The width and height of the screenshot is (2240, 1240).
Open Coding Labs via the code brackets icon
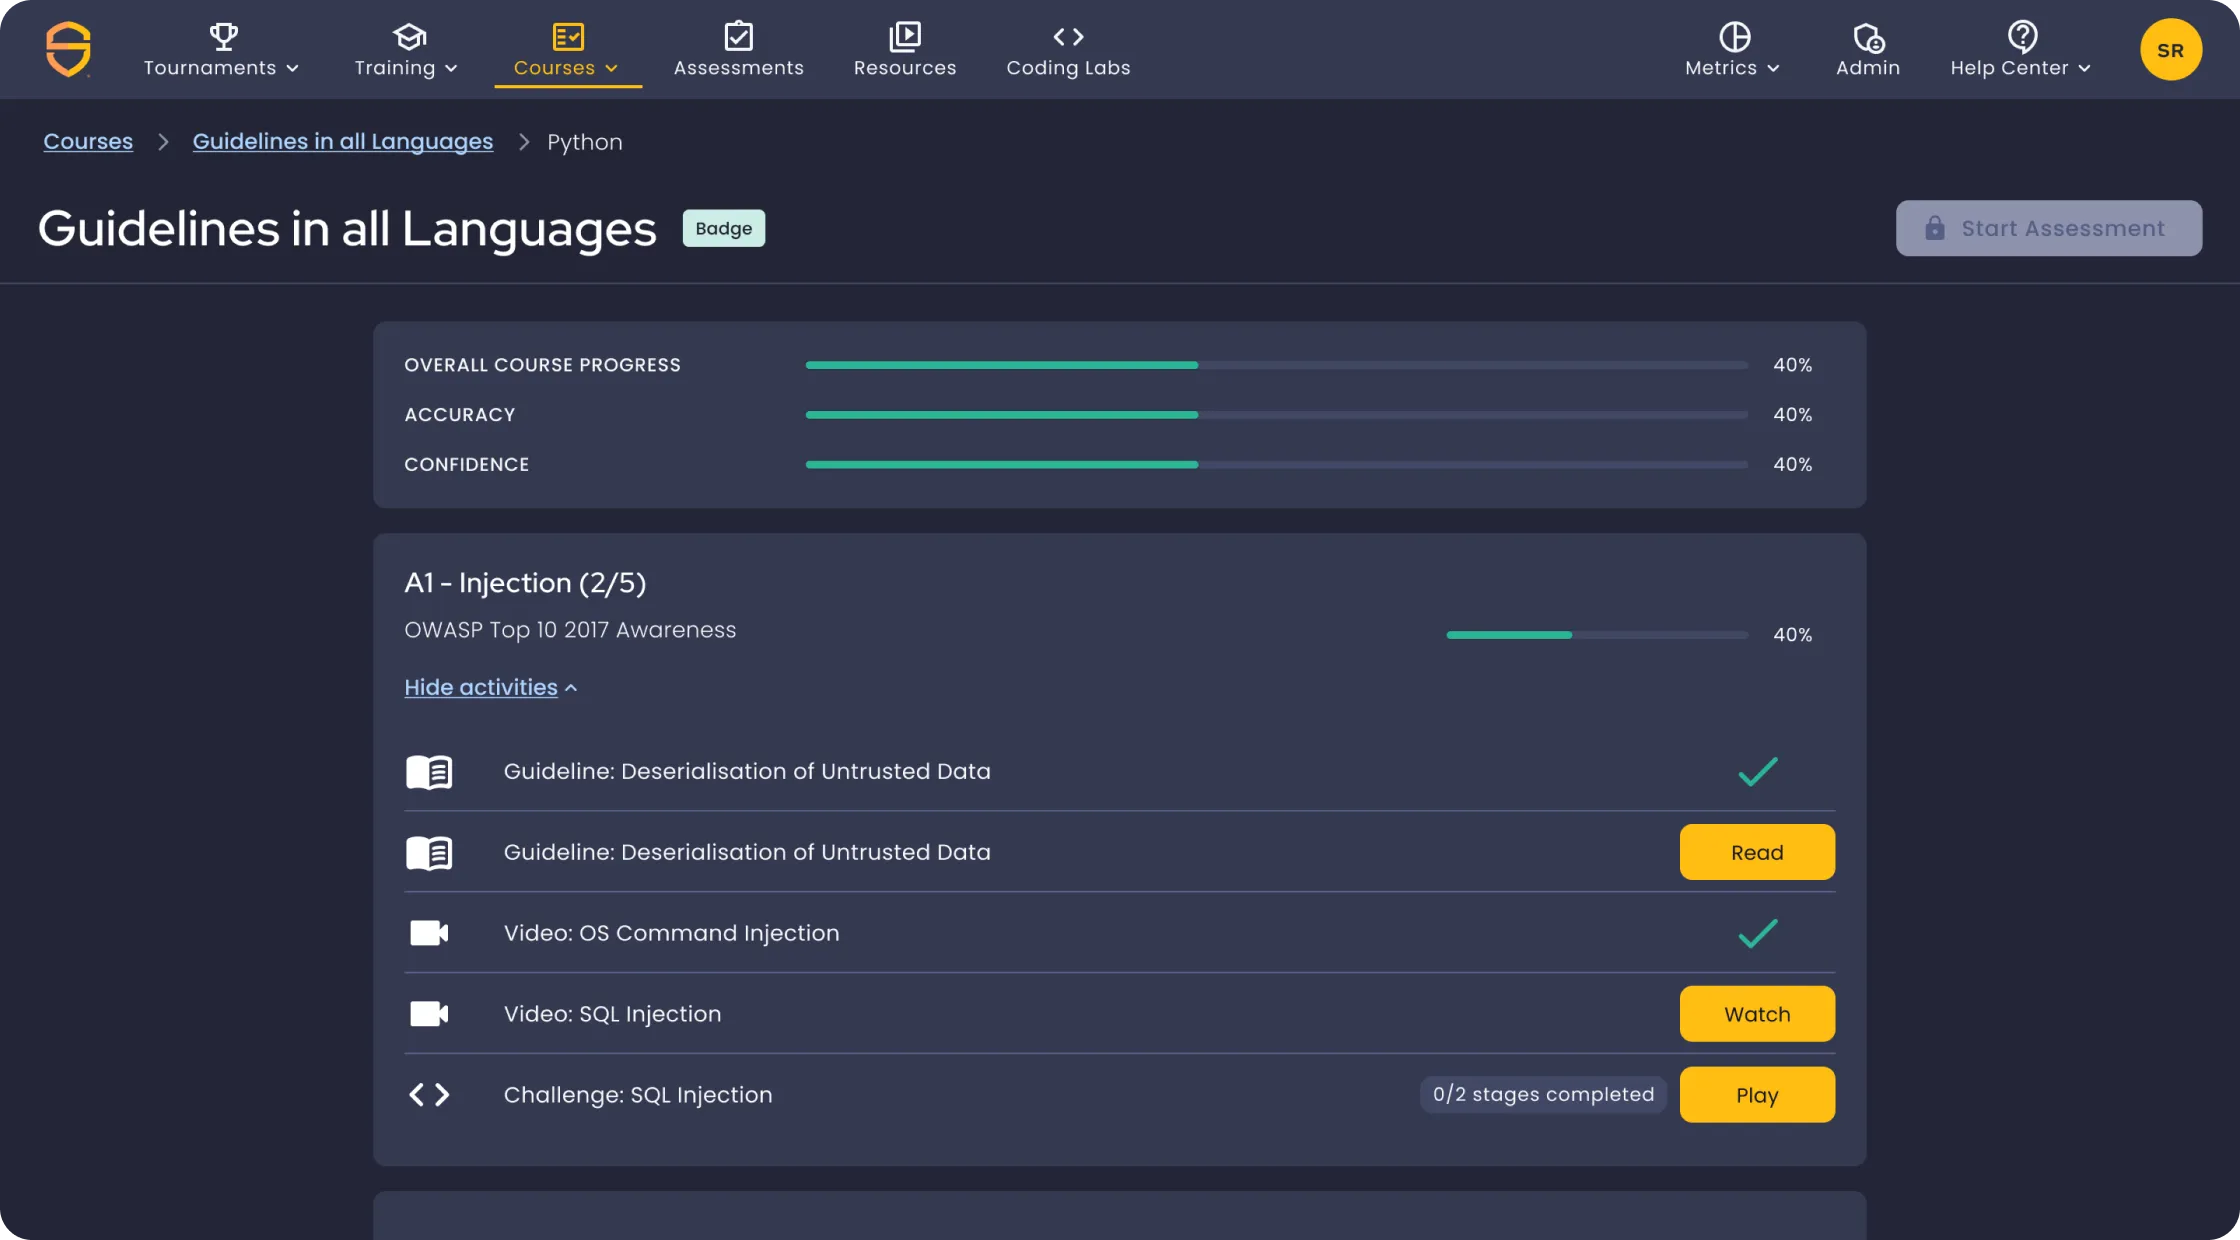tap(1068, 36)
